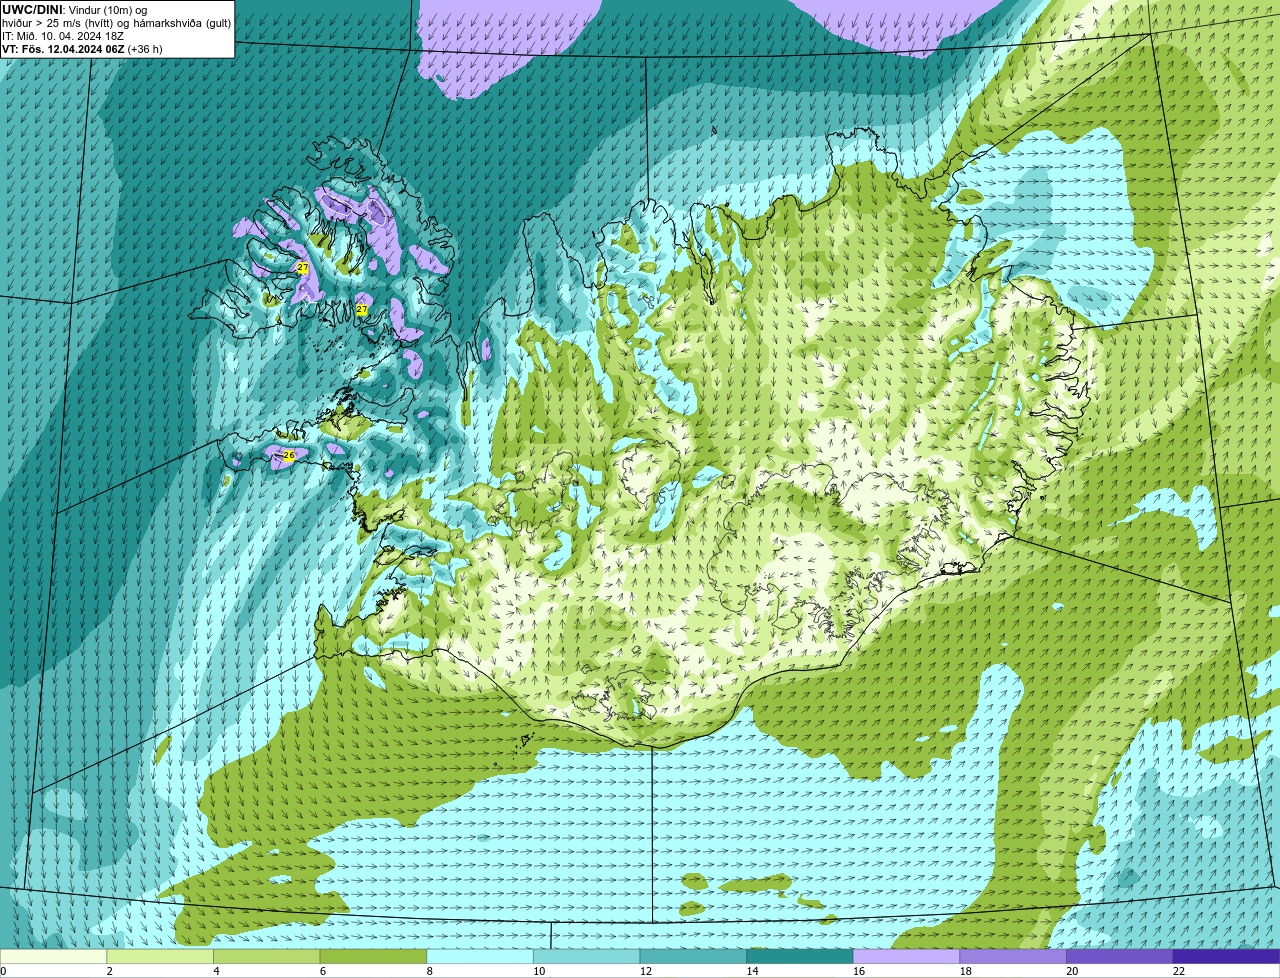Screen dimensions: 1280x978
Task: Click the pale yellow 0–2 m/s legend swatch
Action: point(54,956)
